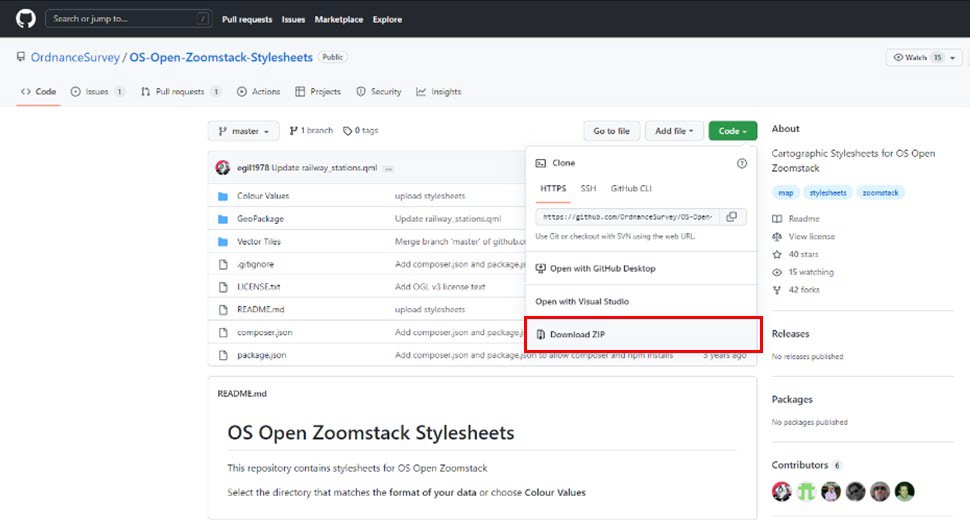
Task: Click the zoomstack topic tag
Action: click(x=880, y=193)
